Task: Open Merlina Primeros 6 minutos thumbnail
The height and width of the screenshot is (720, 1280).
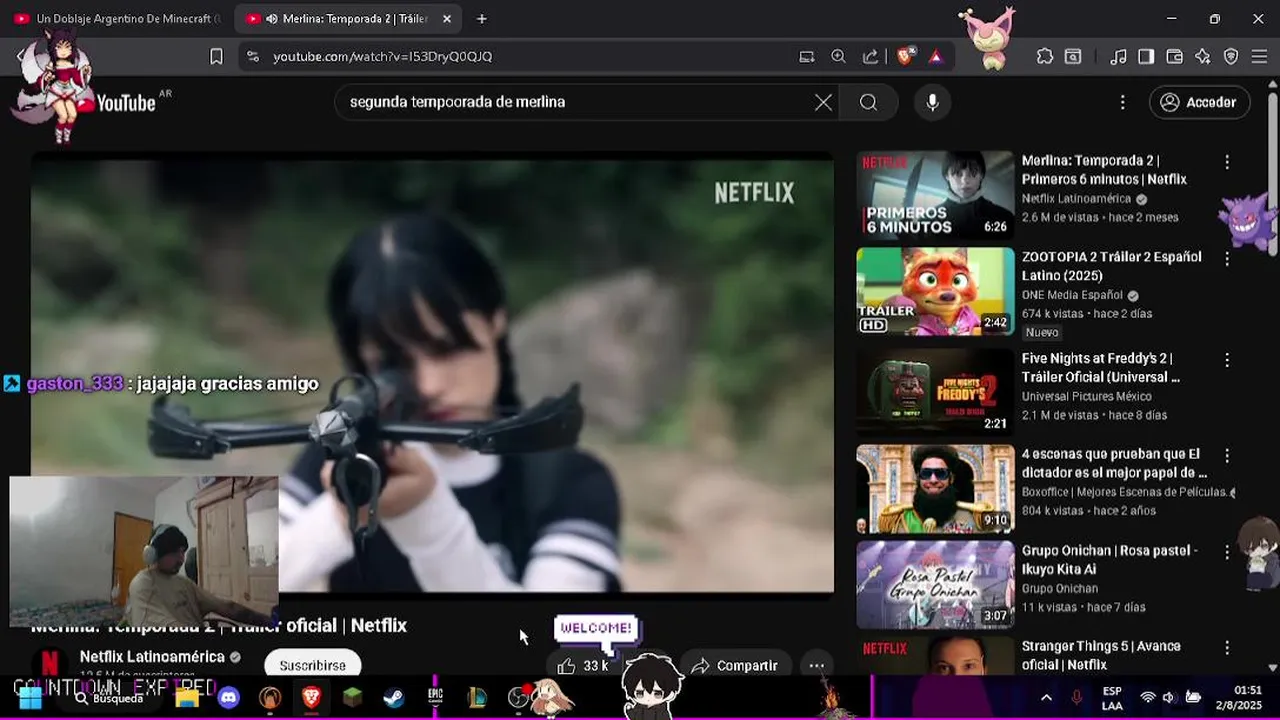Action: click(x=935, y=195)
